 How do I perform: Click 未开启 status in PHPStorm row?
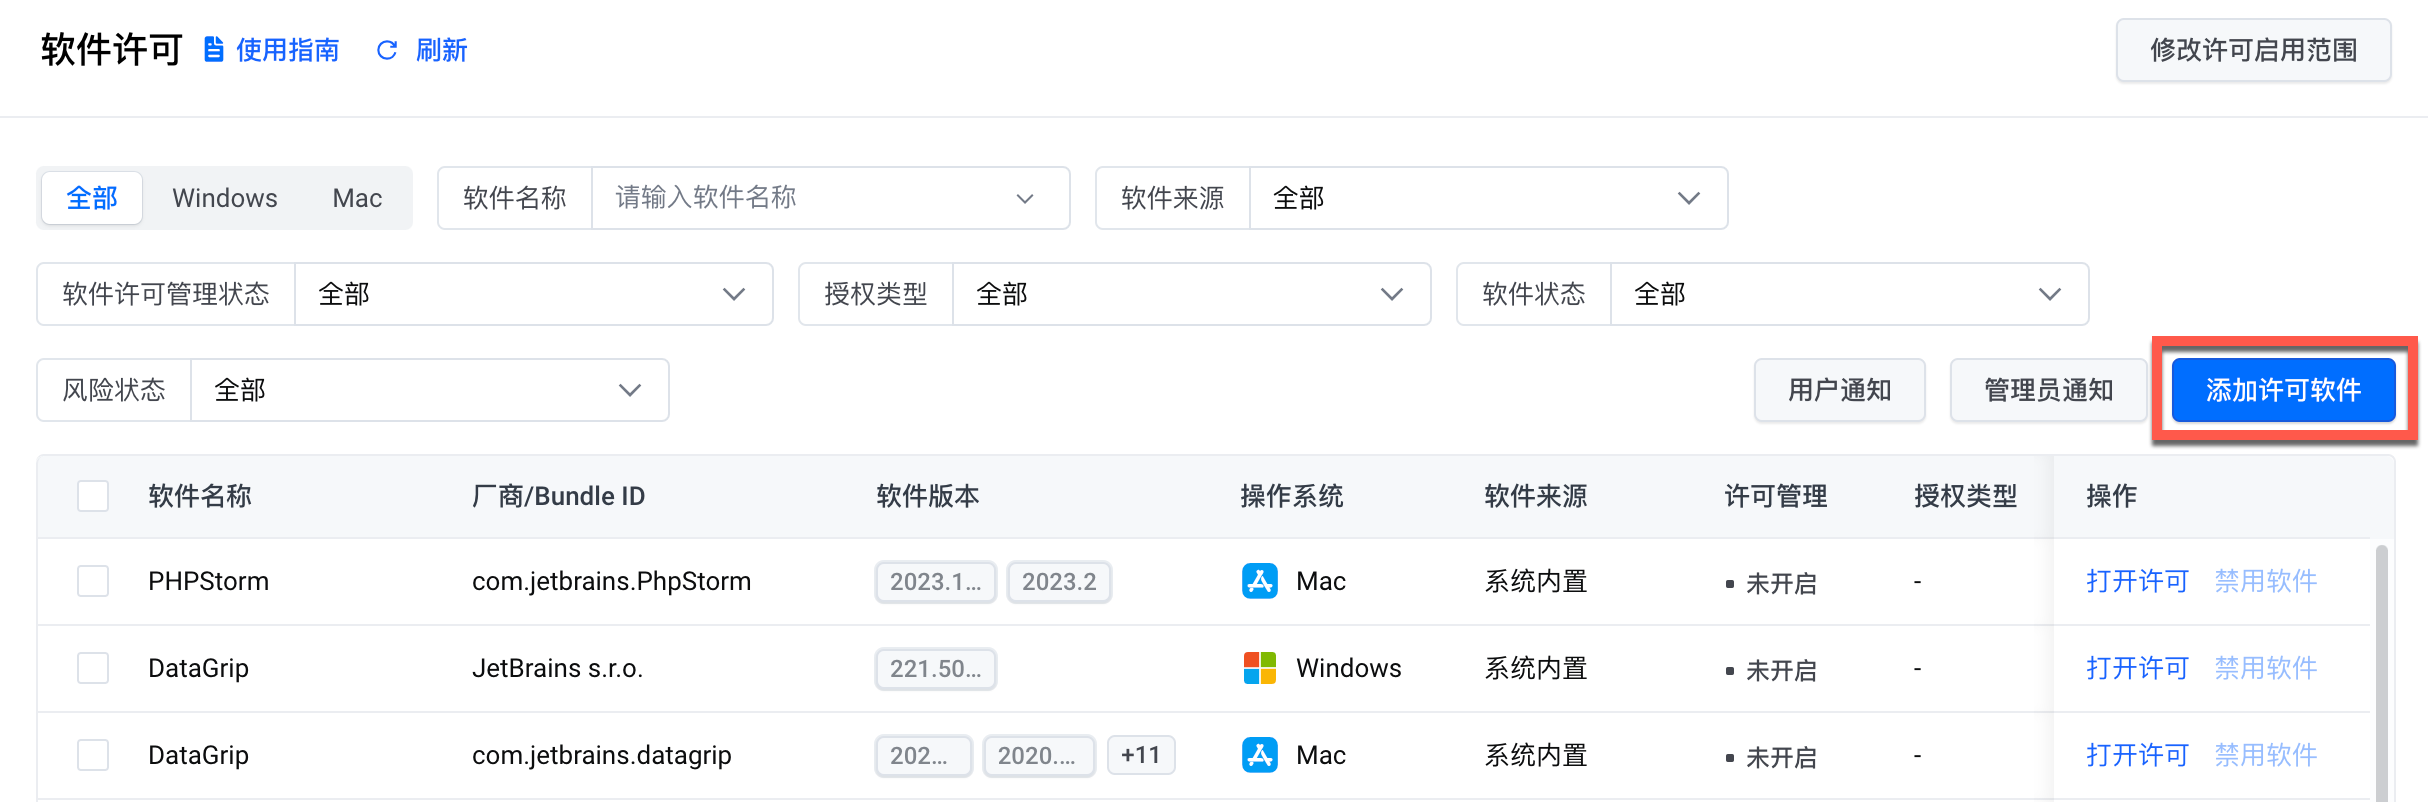pyautogui.click(x=1780, y=583)
